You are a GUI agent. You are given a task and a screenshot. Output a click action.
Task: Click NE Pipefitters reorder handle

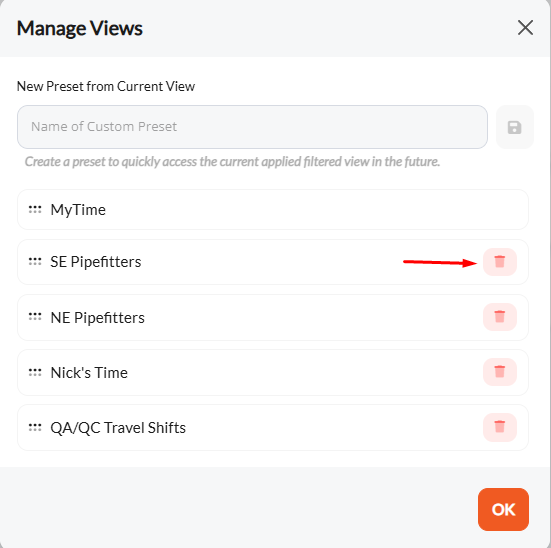coord(35,317)
